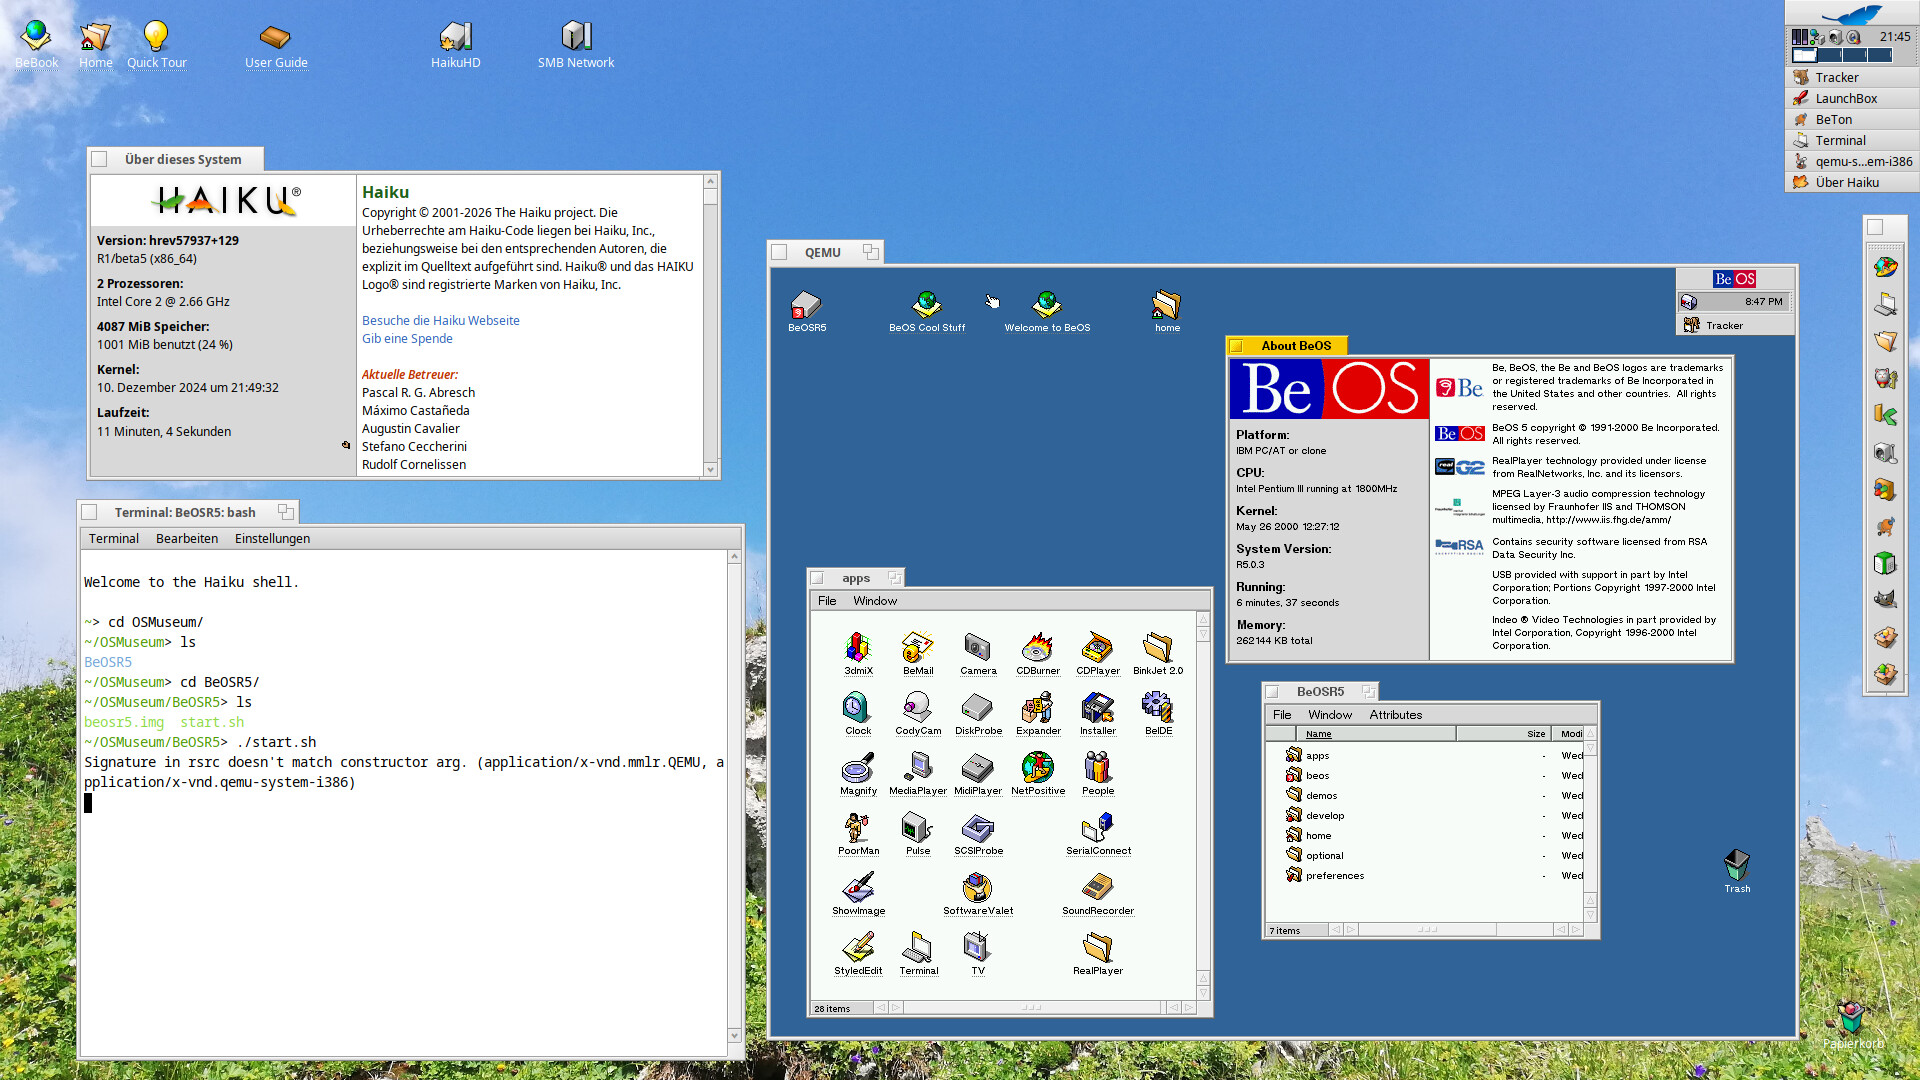Toggle the QEMU window zoom box

[870, 252]
